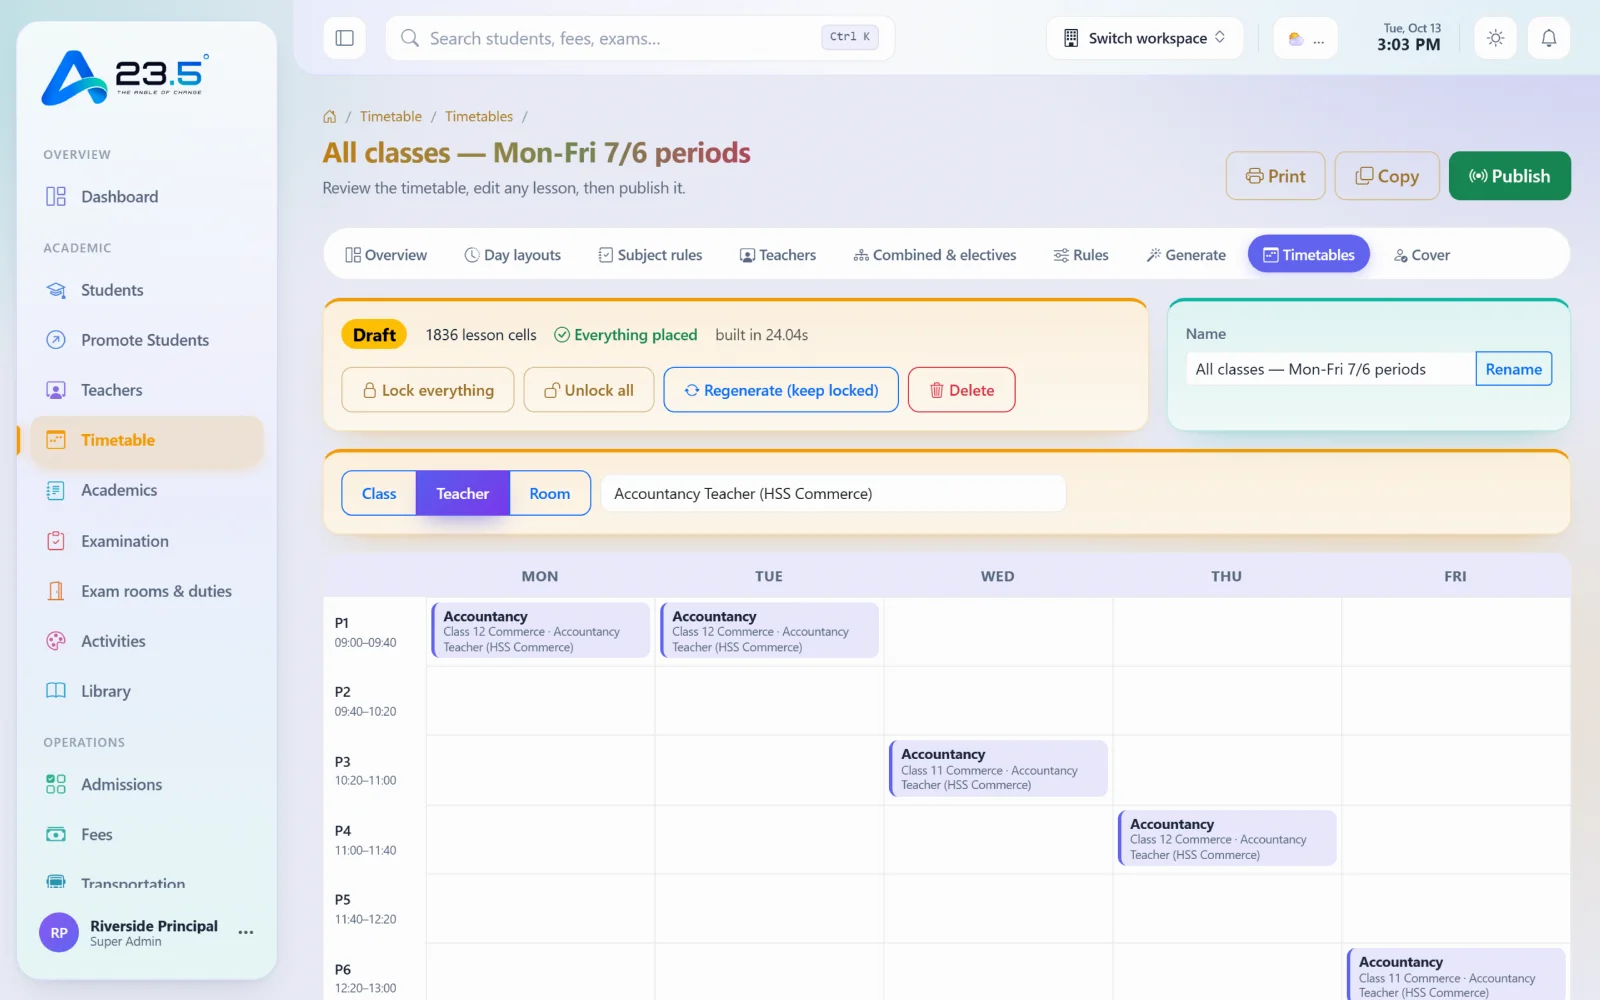Open Activities in the sidebar

pos(147,641)
